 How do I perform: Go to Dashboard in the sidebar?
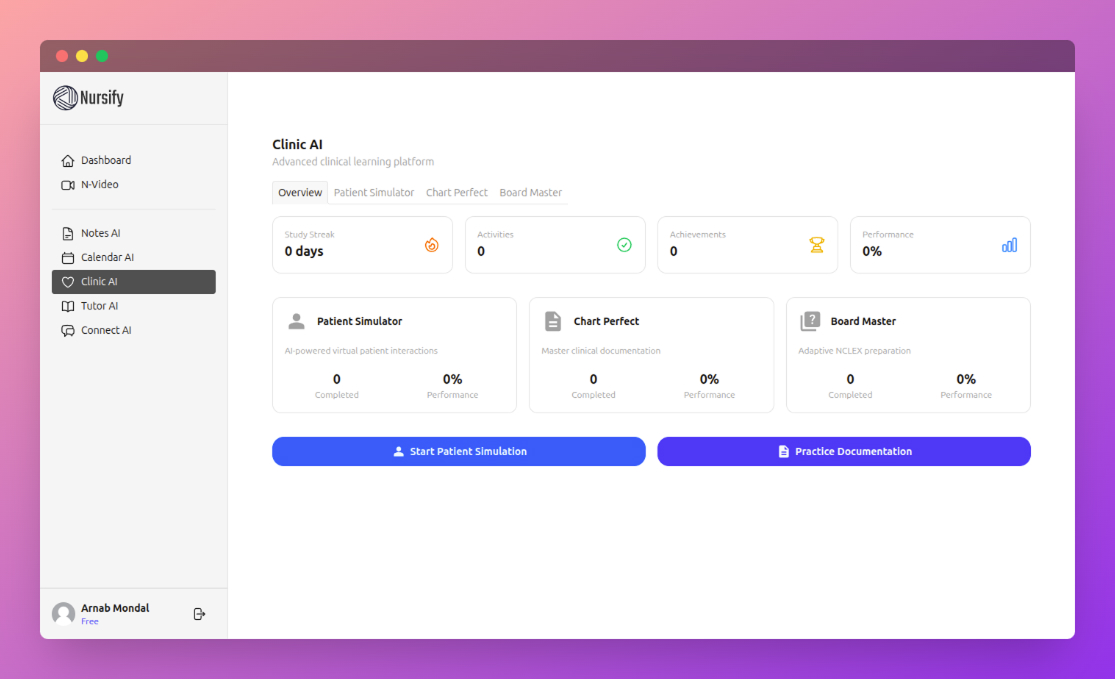pos(134,161)
